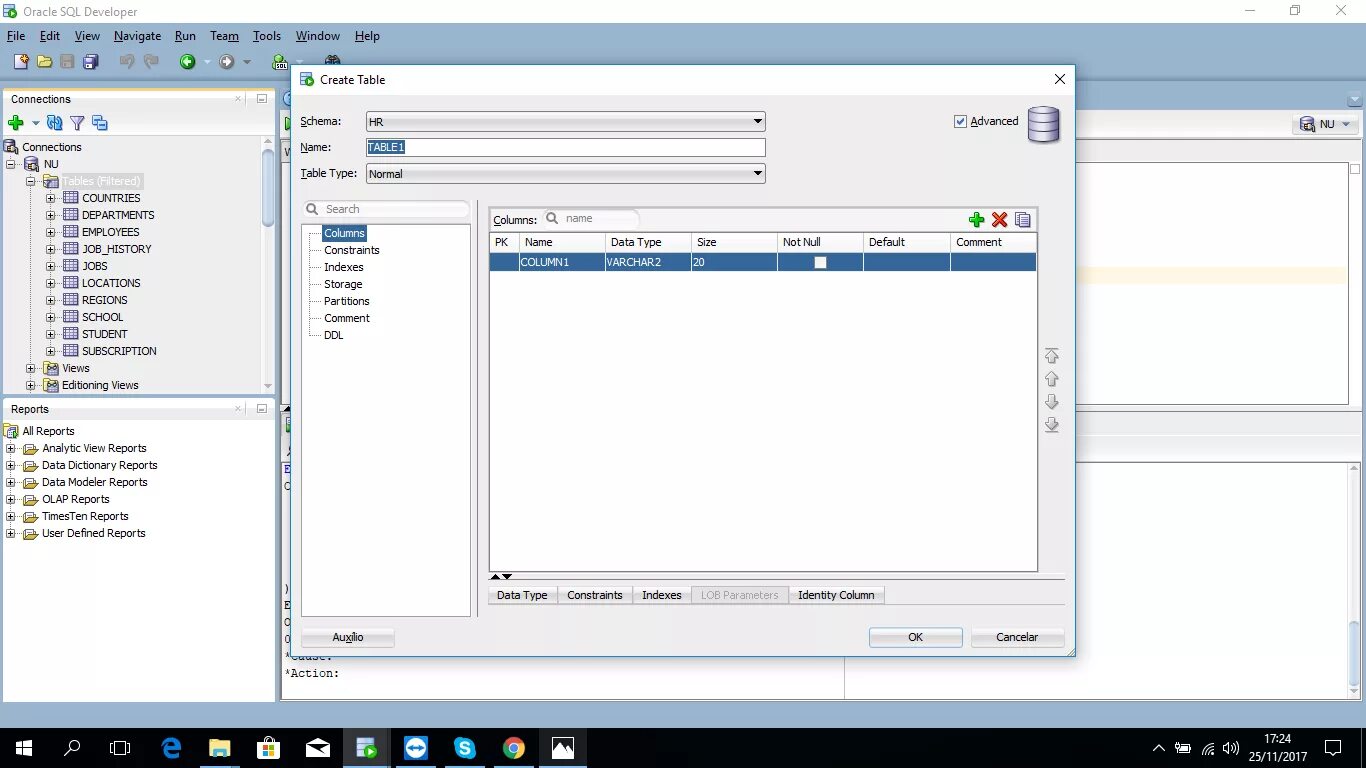Click the Refresh connections icon

coord(54,123)
